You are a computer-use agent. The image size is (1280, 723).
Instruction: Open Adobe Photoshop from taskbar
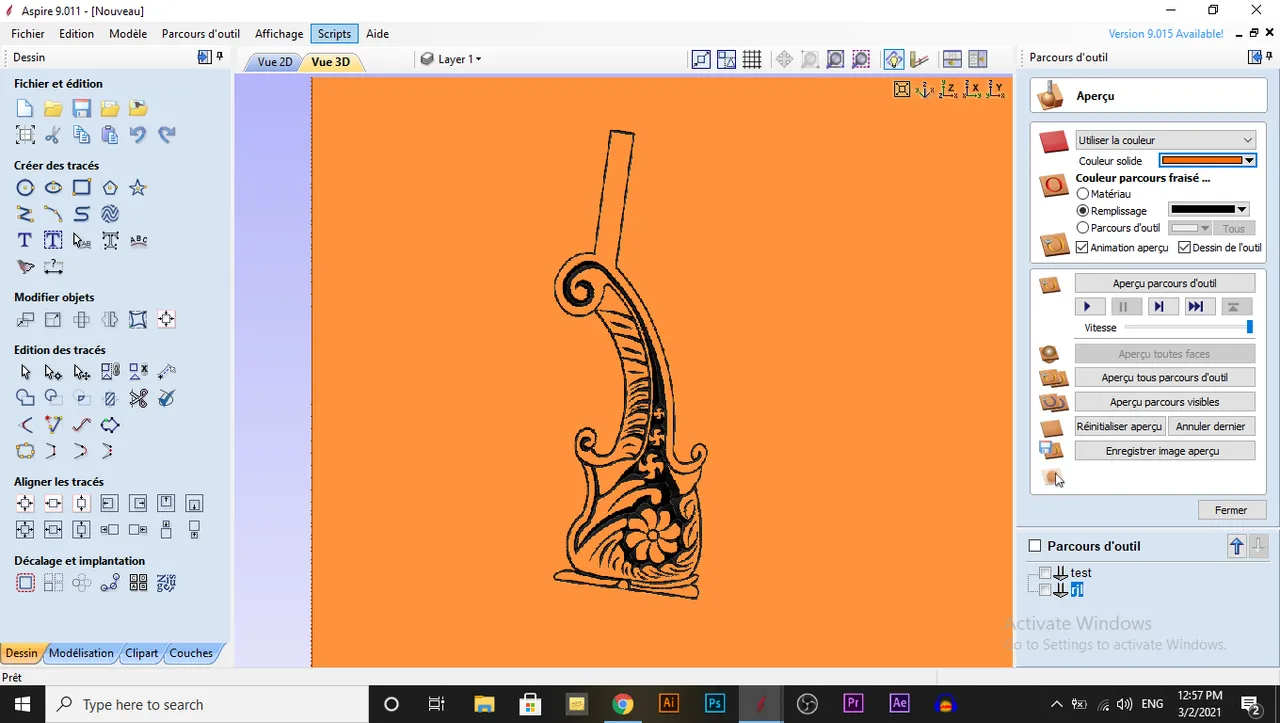coord(715,704)
